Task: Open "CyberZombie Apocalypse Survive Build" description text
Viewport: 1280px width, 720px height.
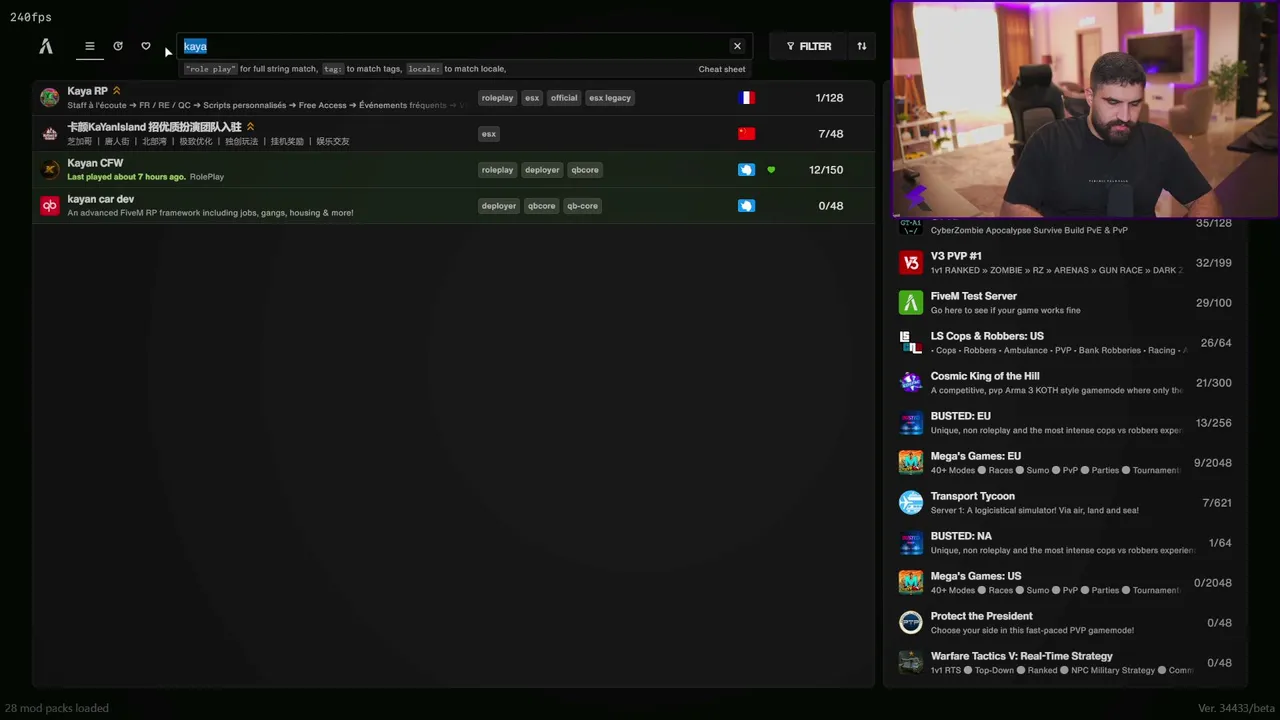Action: pos(1029,230)
